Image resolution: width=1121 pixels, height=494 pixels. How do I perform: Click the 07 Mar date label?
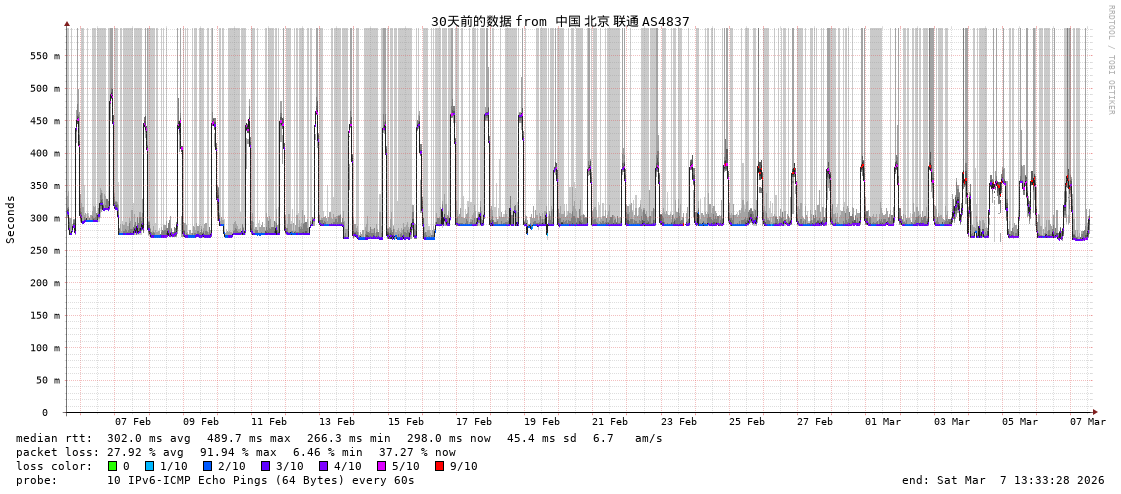pyautogui.click(x=1088, y=422)
